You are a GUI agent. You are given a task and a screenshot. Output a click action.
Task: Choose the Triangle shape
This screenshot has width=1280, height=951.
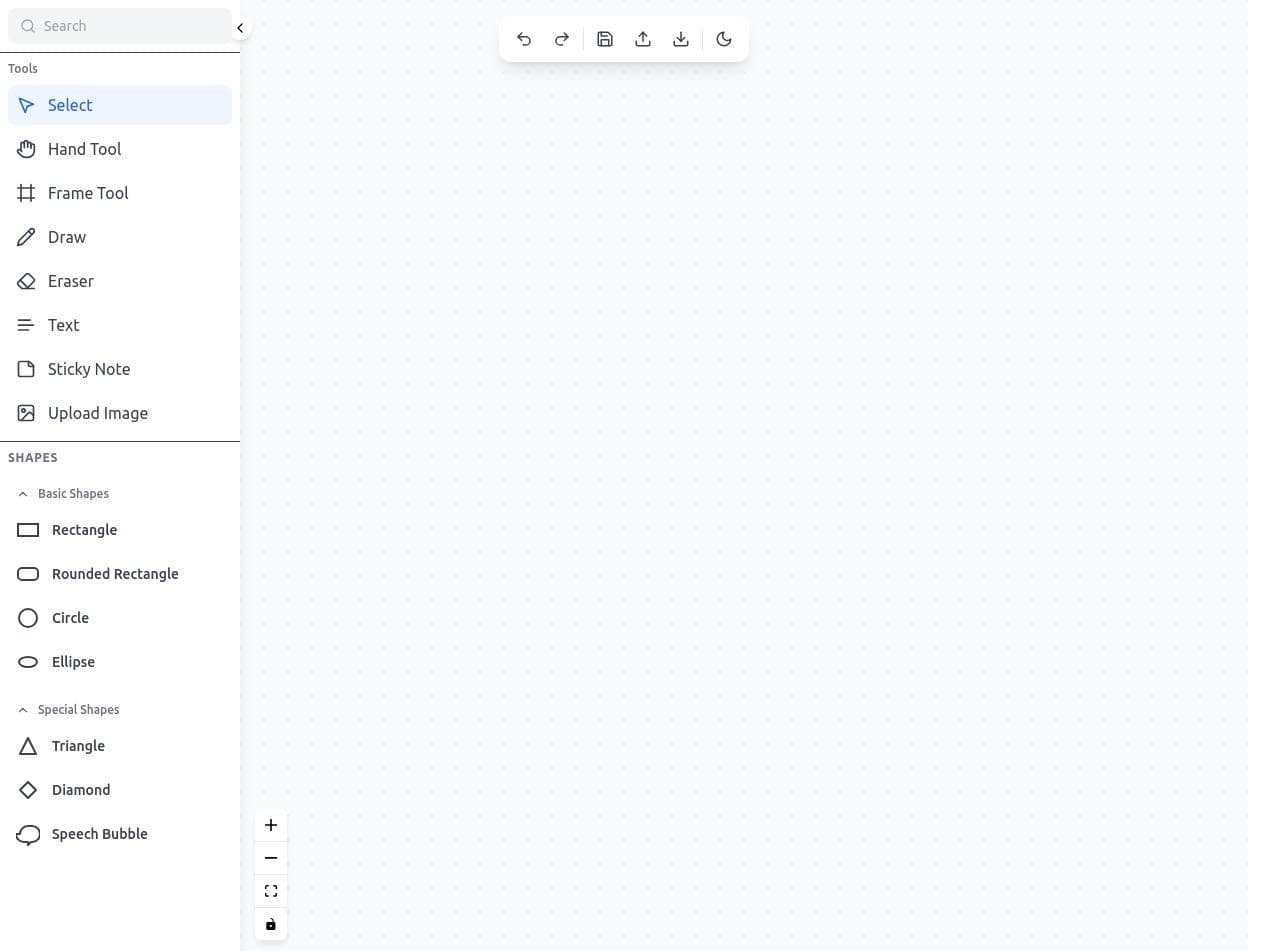coord(120,746)
